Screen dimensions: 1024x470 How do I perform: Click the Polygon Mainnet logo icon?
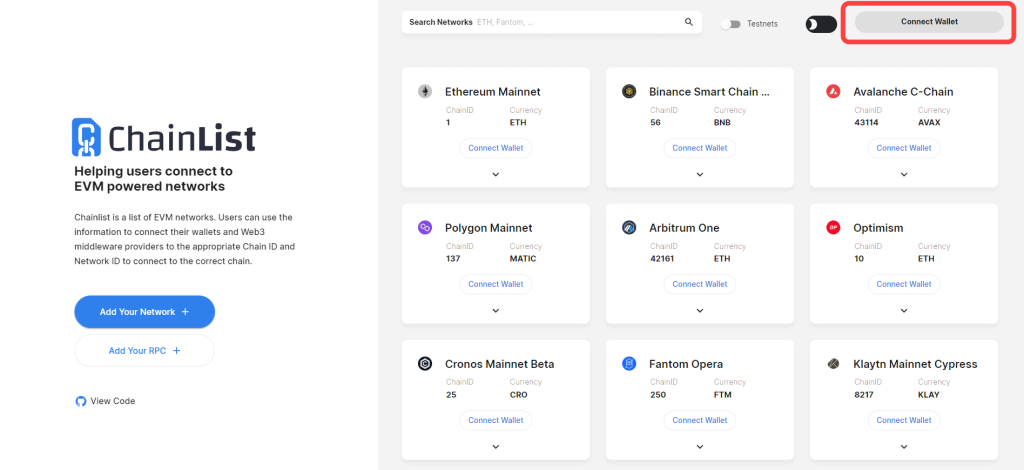tap(425, 228)
